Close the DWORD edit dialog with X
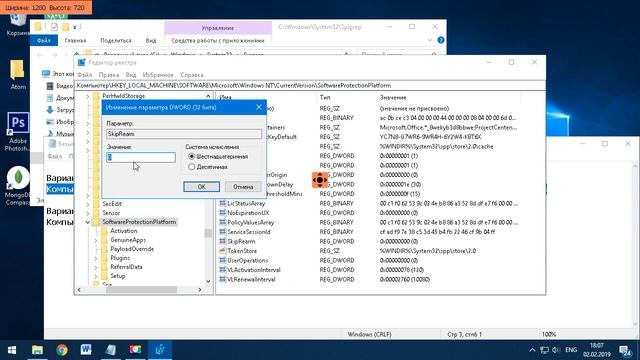Image resolution: width=640 pixels, height=360 pixels. [x=259, y=107]
